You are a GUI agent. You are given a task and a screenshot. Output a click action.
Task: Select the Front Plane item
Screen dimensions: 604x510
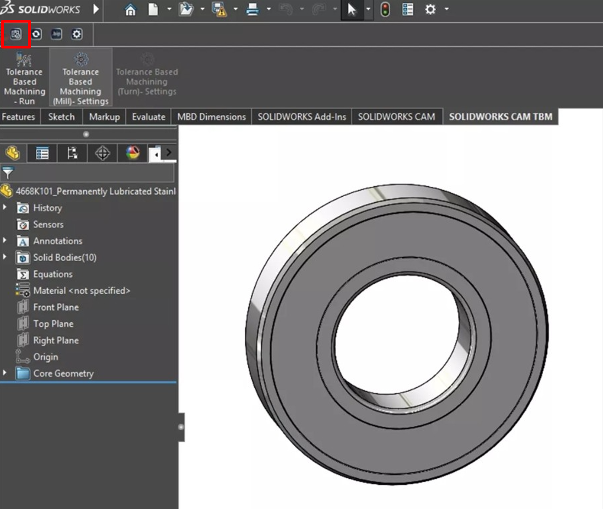(x=55, y=307)
